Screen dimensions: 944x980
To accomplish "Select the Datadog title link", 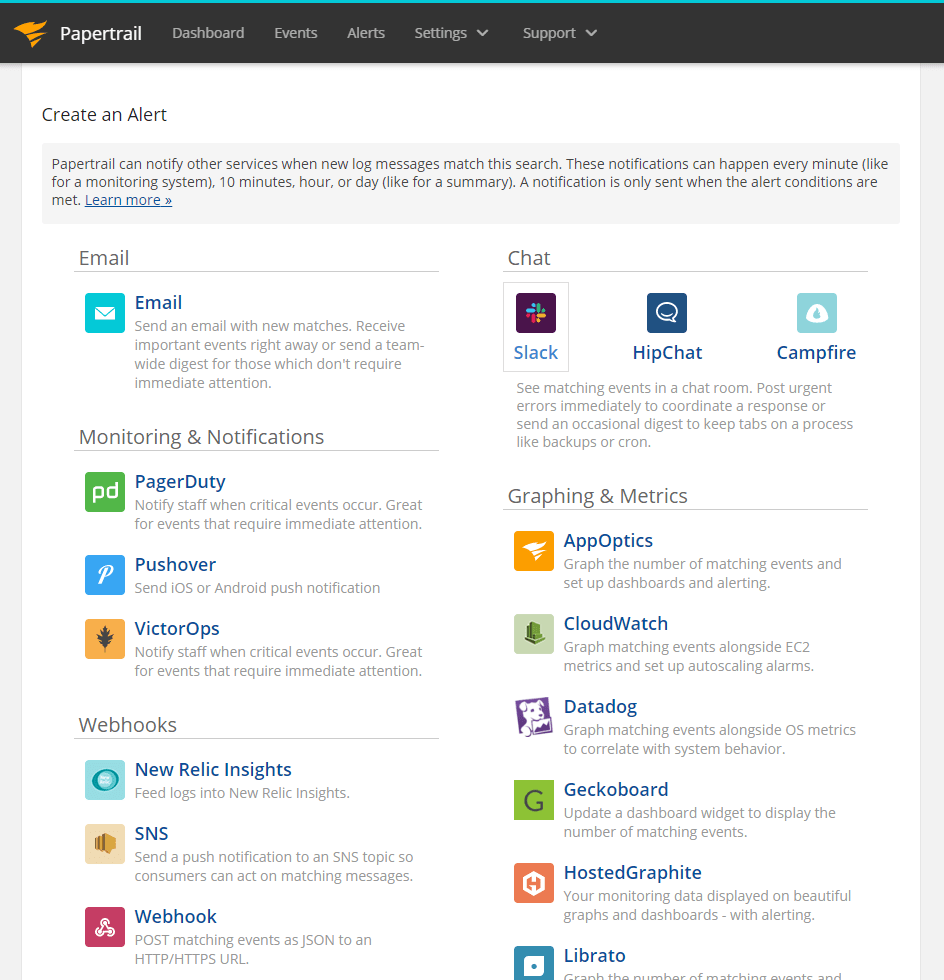I will [x=600, y=707].
